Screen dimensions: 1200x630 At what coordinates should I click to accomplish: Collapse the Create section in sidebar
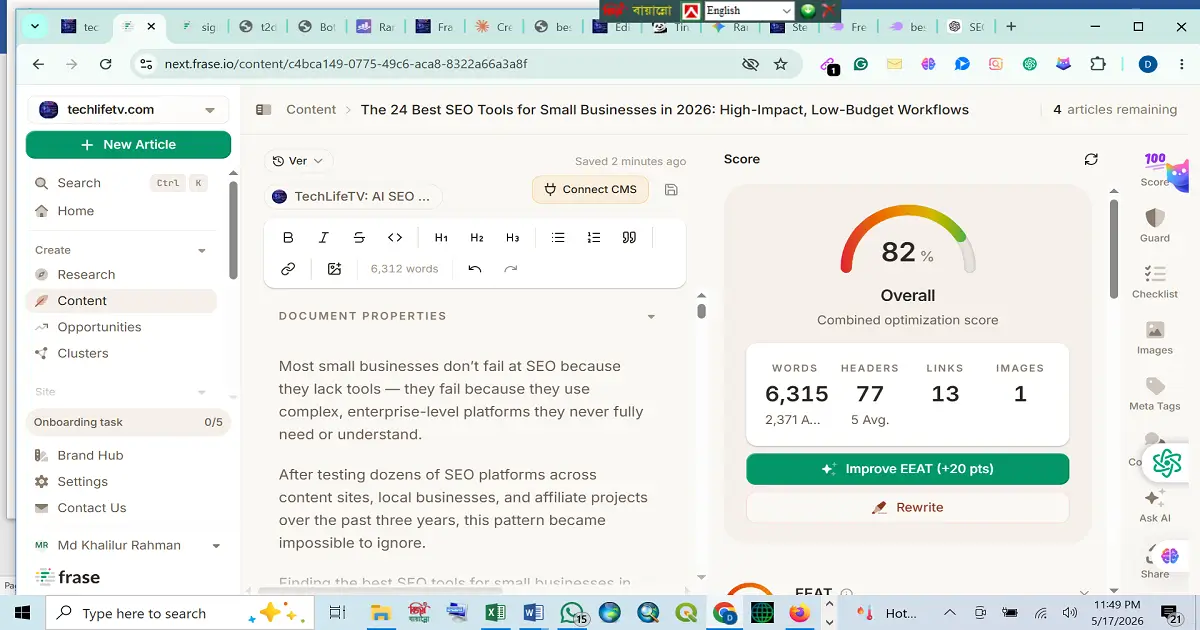202,250
